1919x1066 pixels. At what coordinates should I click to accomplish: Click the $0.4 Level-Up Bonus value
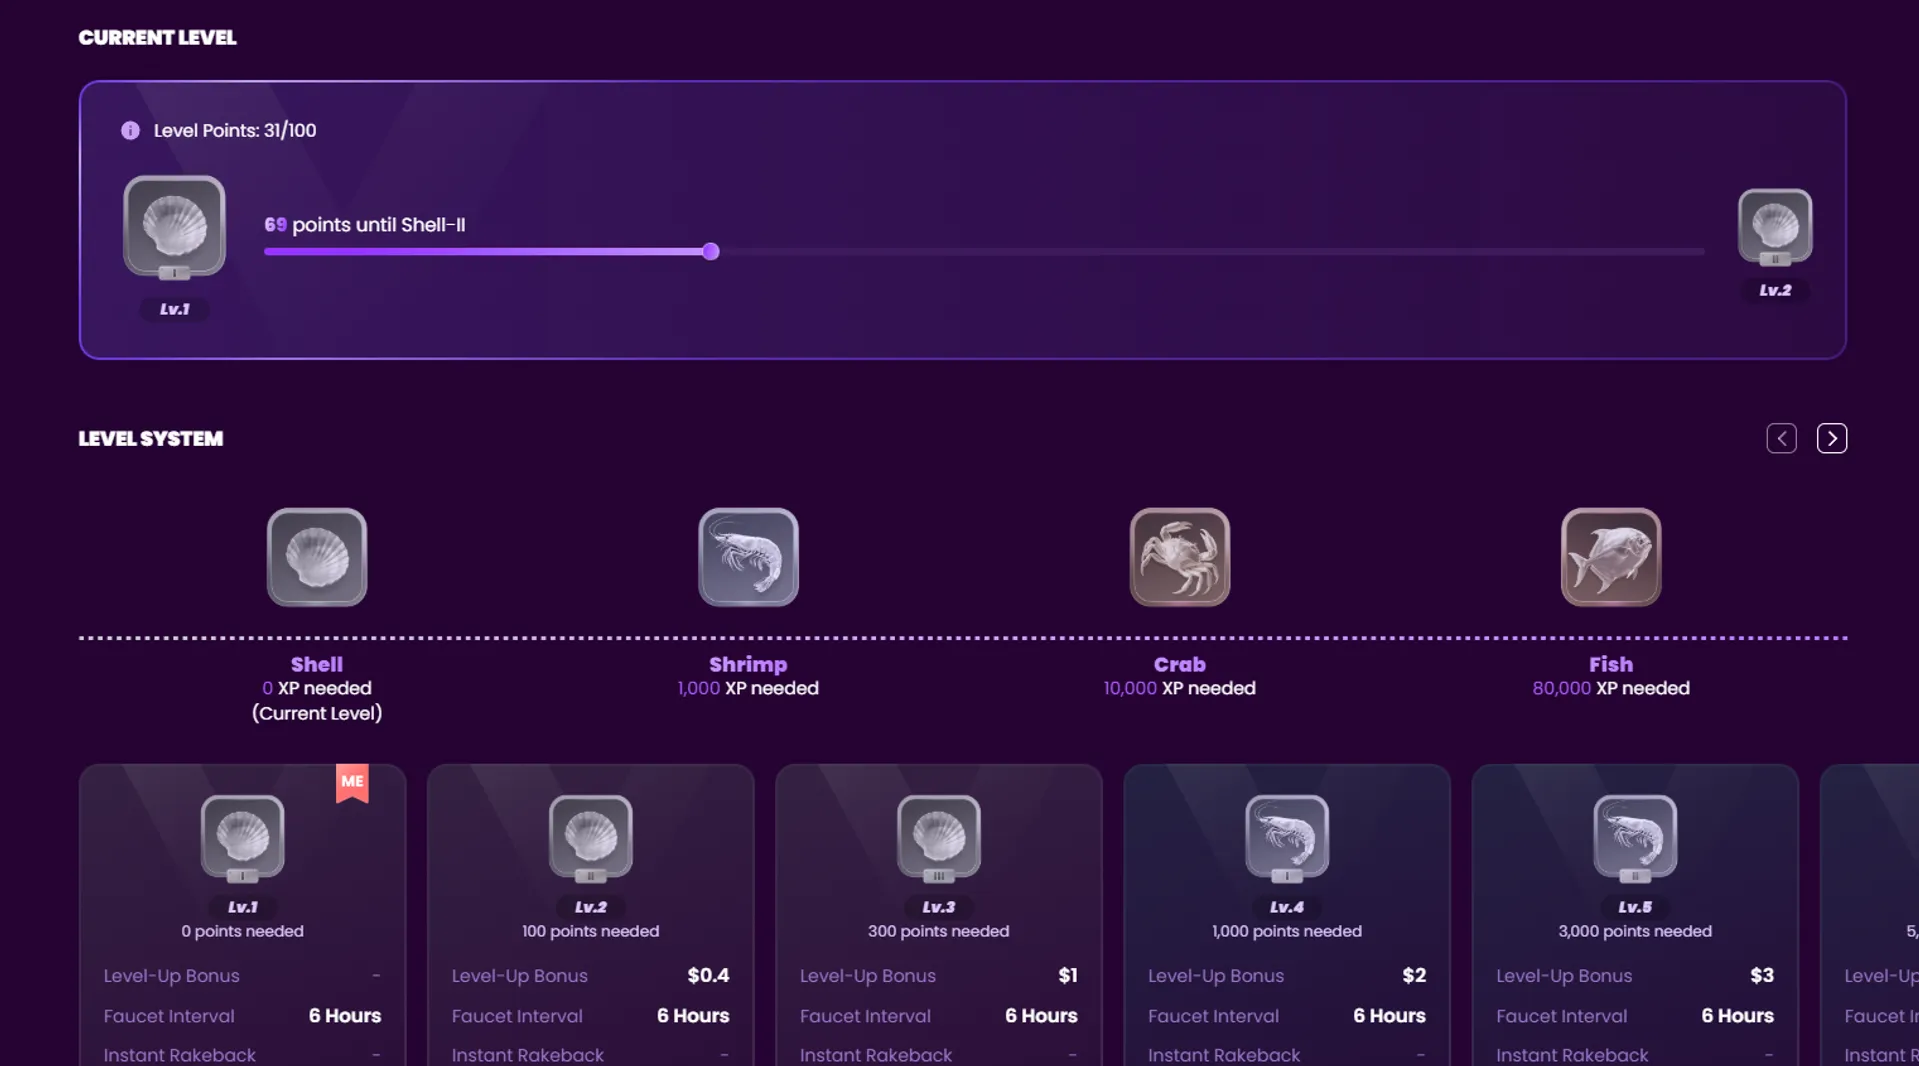[x=708, y=975]
